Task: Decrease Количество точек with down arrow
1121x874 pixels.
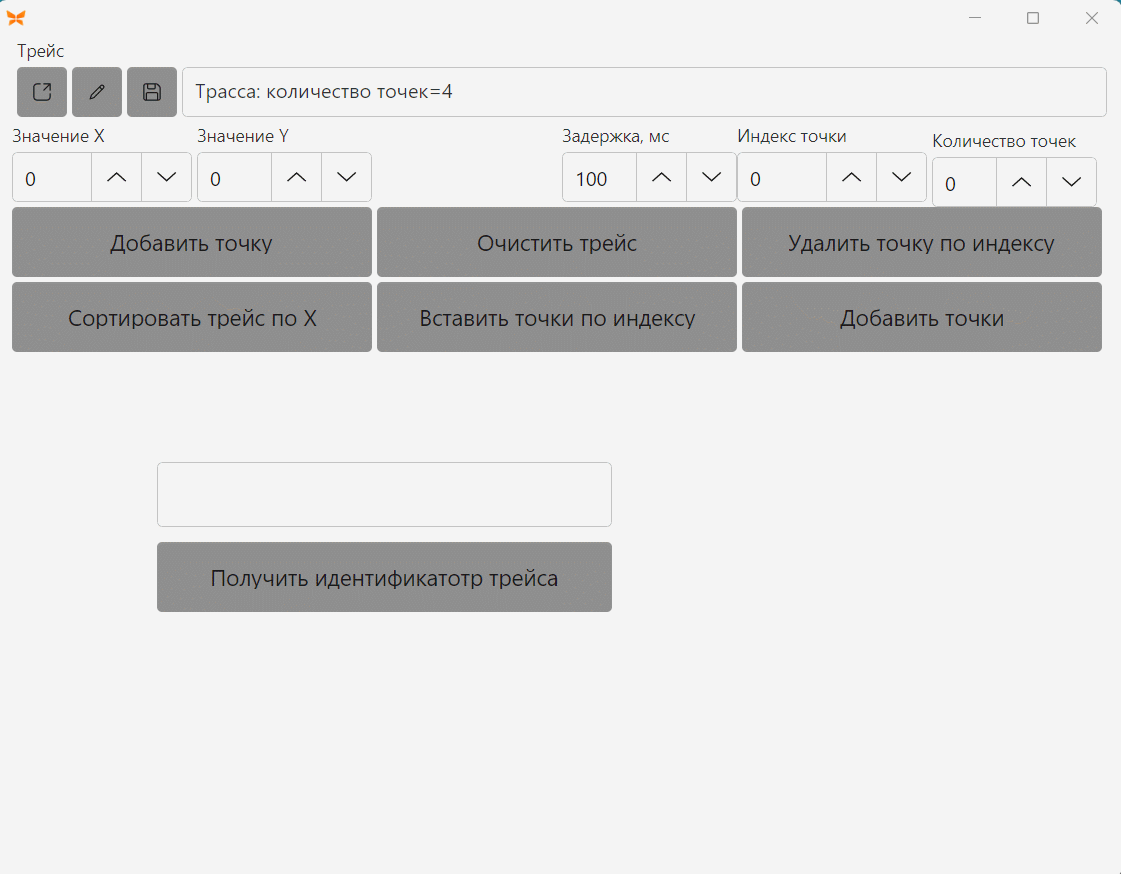Action: tap(1072, 182)
